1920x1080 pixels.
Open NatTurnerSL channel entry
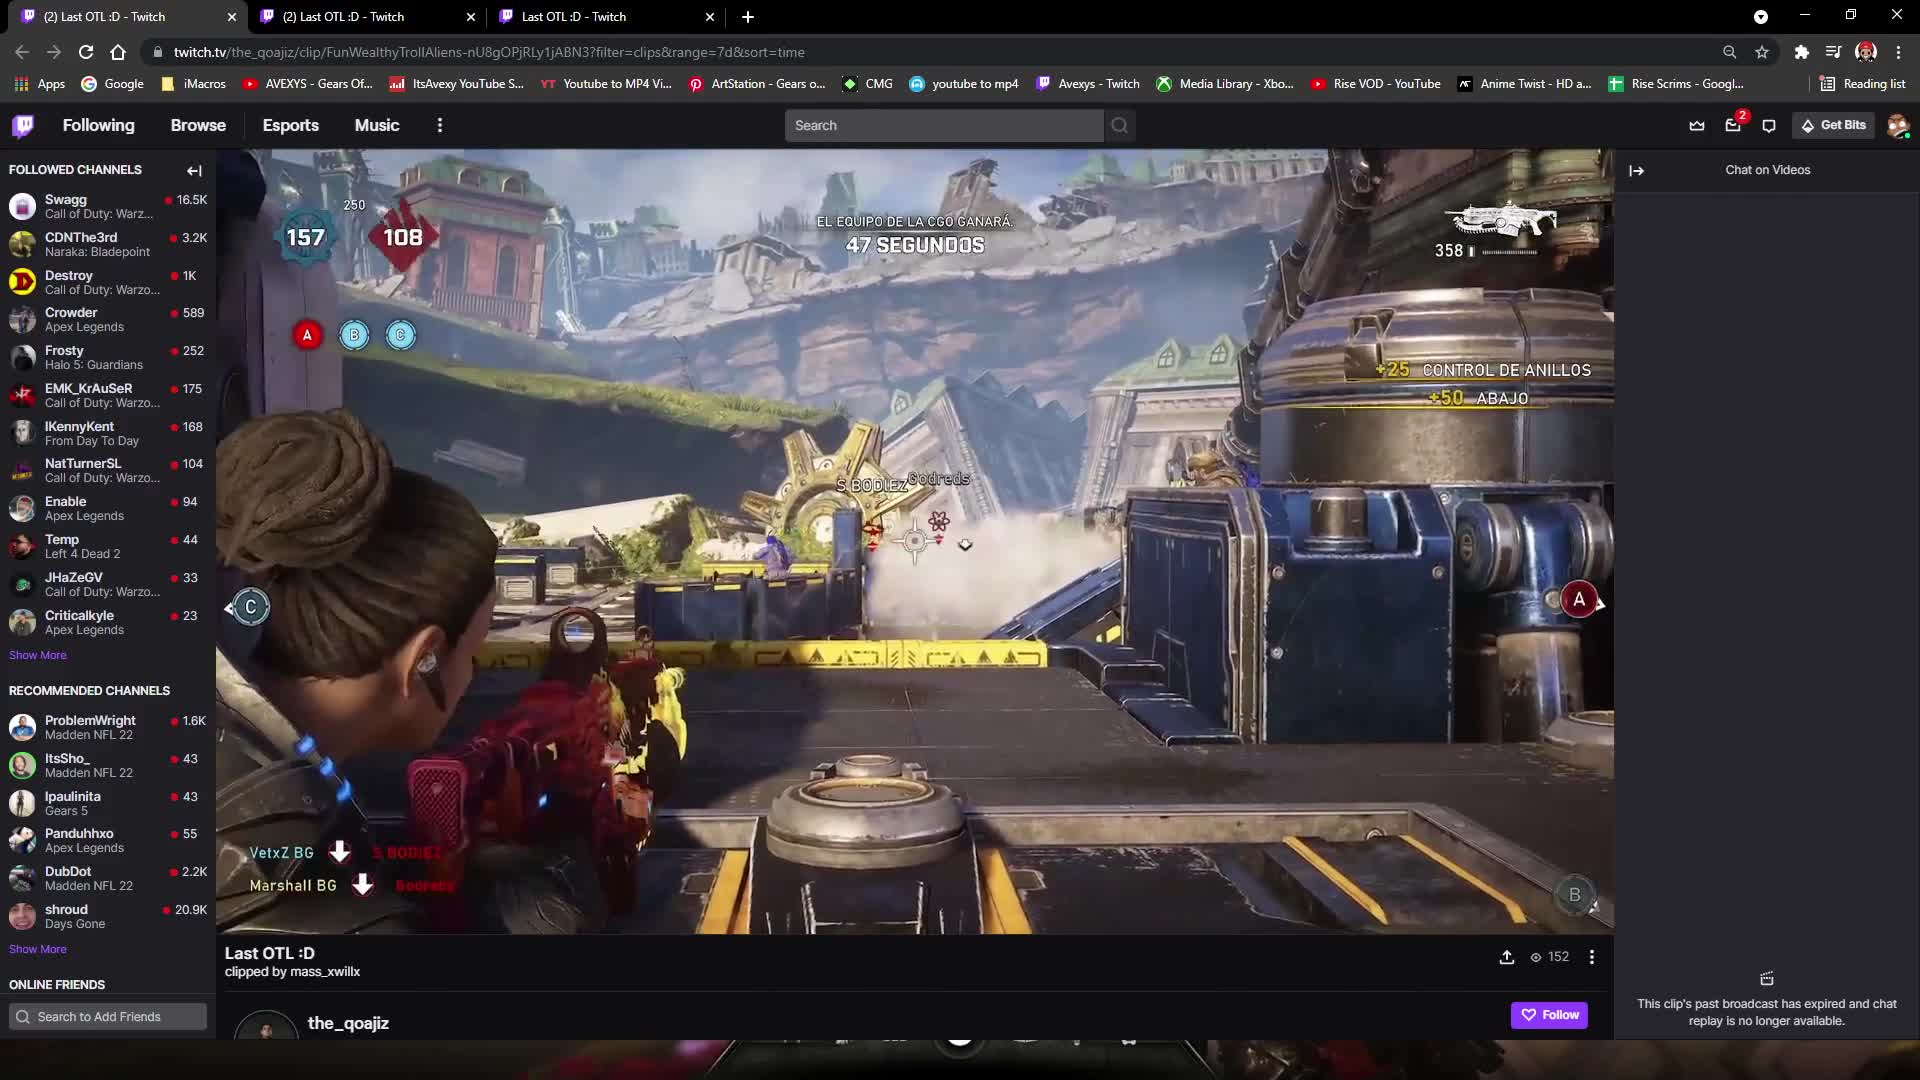click(108, 470)
